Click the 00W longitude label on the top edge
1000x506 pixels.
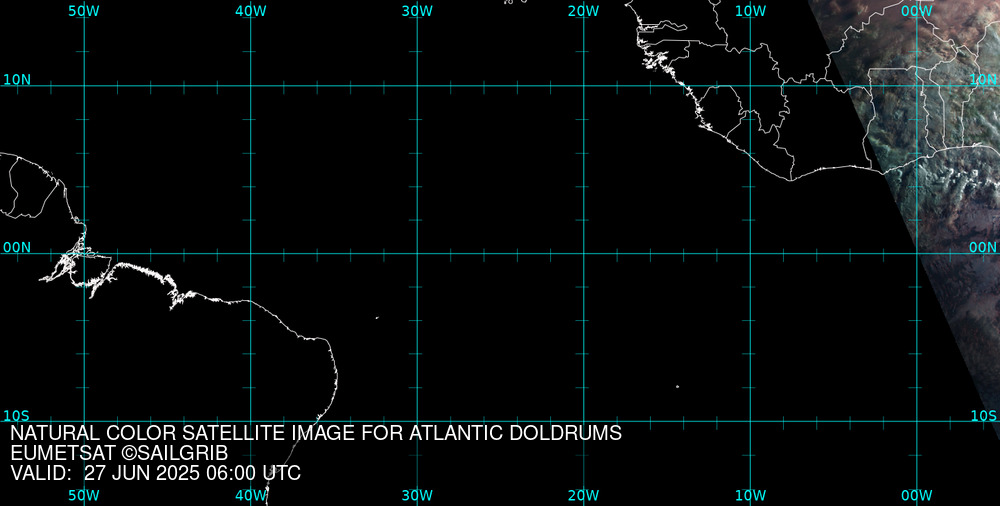(x=917, y=11)
